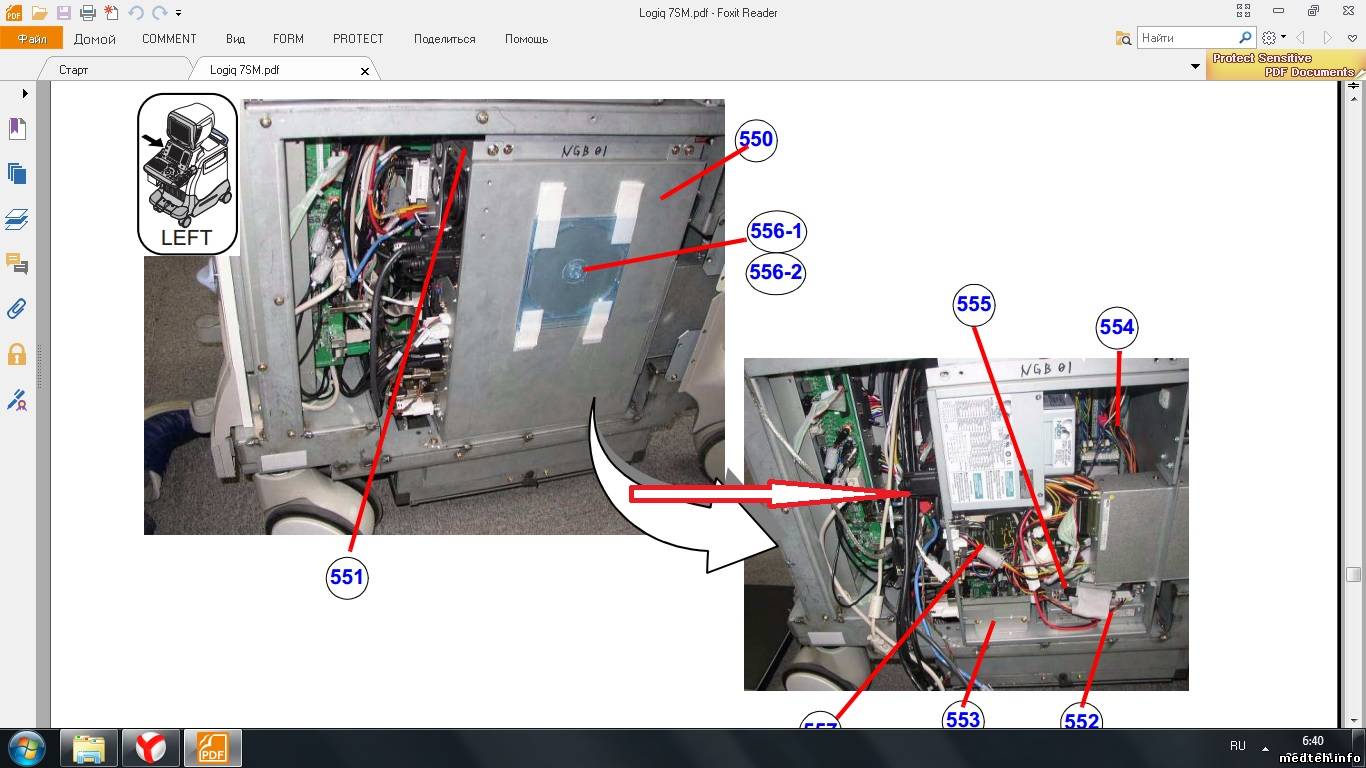Click the Protect Sensitive PDF Documents banner
Image resolution: width=1366 pixels, height=768 pixels.
pyautogui.click(x=1283, y=65)
